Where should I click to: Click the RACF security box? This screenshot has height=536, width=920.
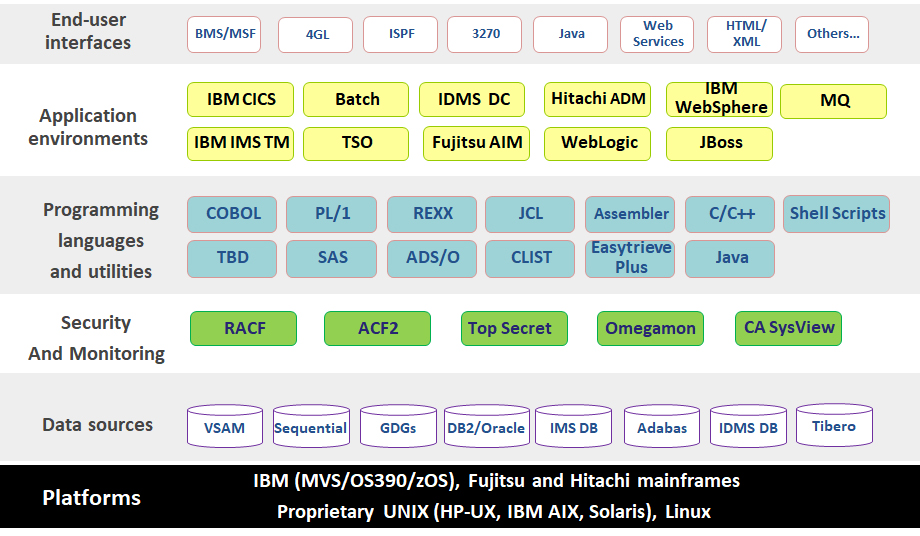tap(243, 328)
